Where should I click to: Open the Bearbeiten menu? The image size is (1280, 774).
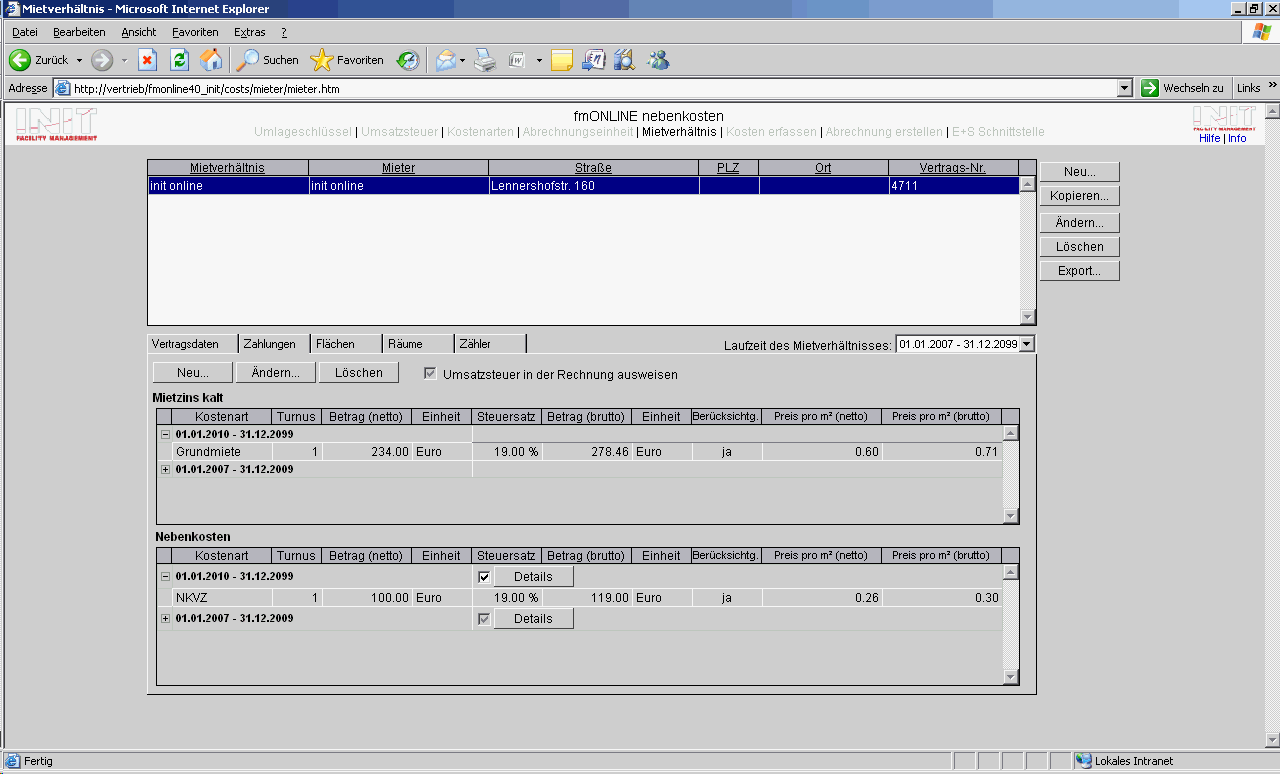click(79, 32)
